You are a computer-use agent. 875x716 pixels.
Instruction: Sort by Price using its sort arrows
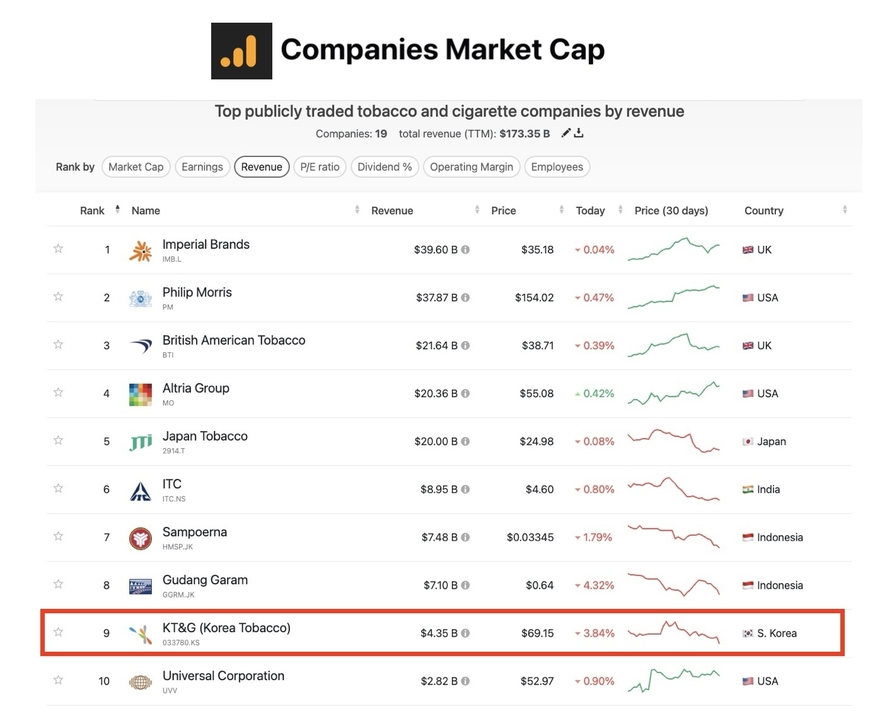pos(561,209)
